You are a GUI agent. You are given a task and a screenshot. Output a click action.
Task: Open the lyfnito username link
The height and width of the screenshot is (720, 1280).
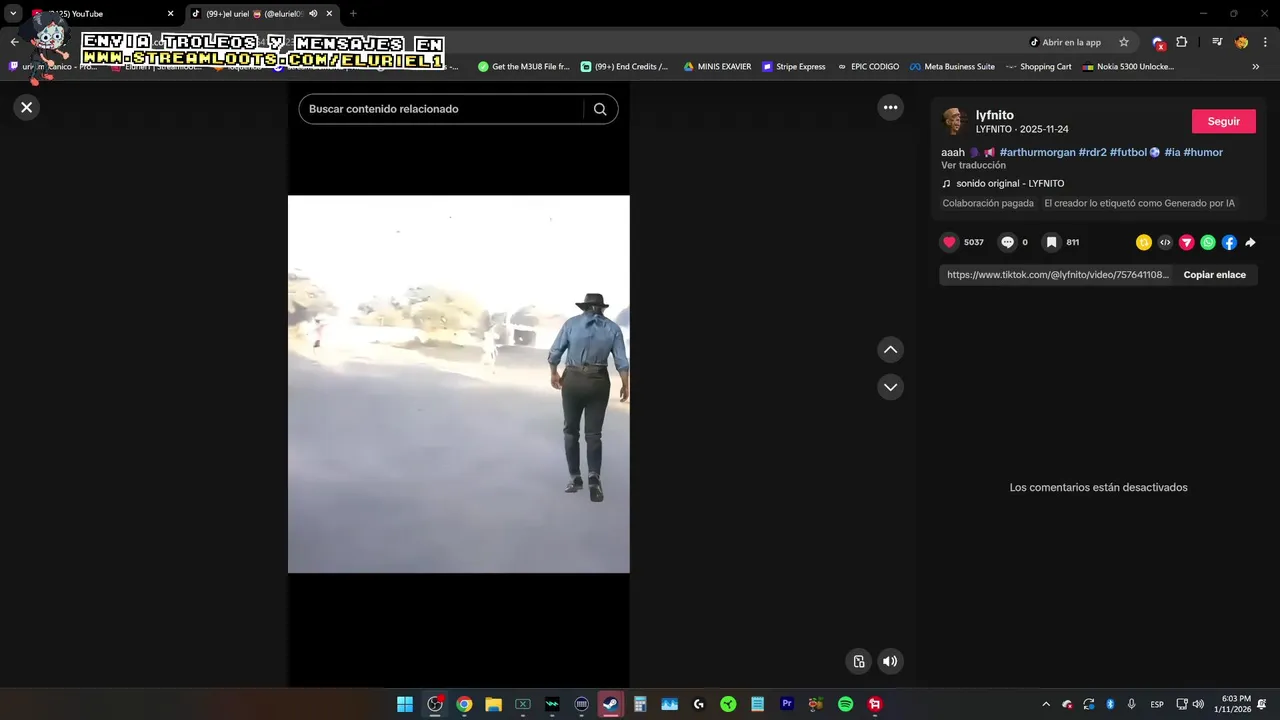pyautogui.click(x=995, y=115)
